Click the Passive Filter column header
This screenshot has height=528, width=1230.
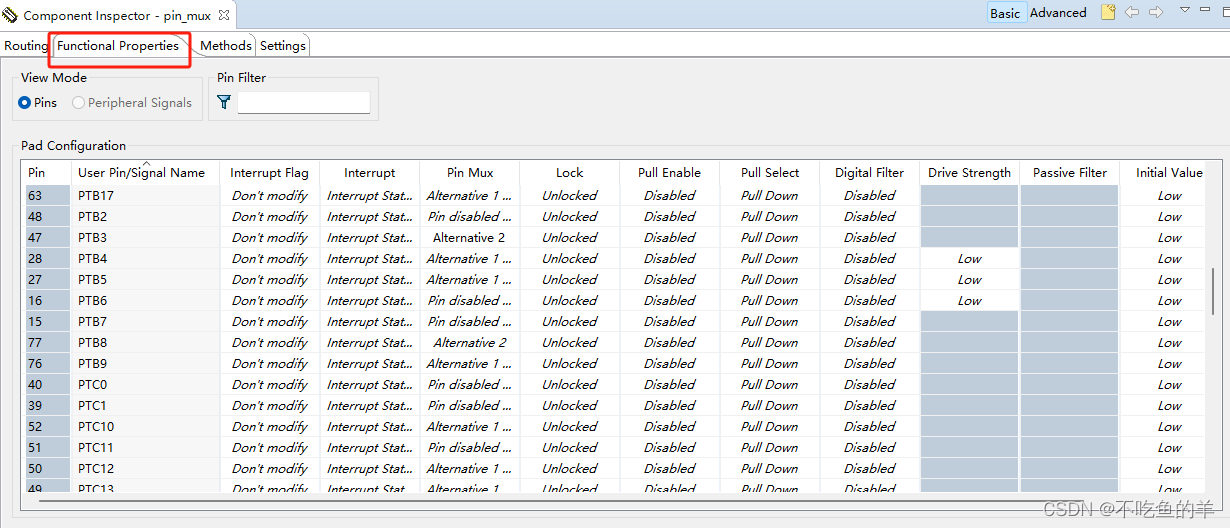pyautogui.click(x=1069, y=172)
